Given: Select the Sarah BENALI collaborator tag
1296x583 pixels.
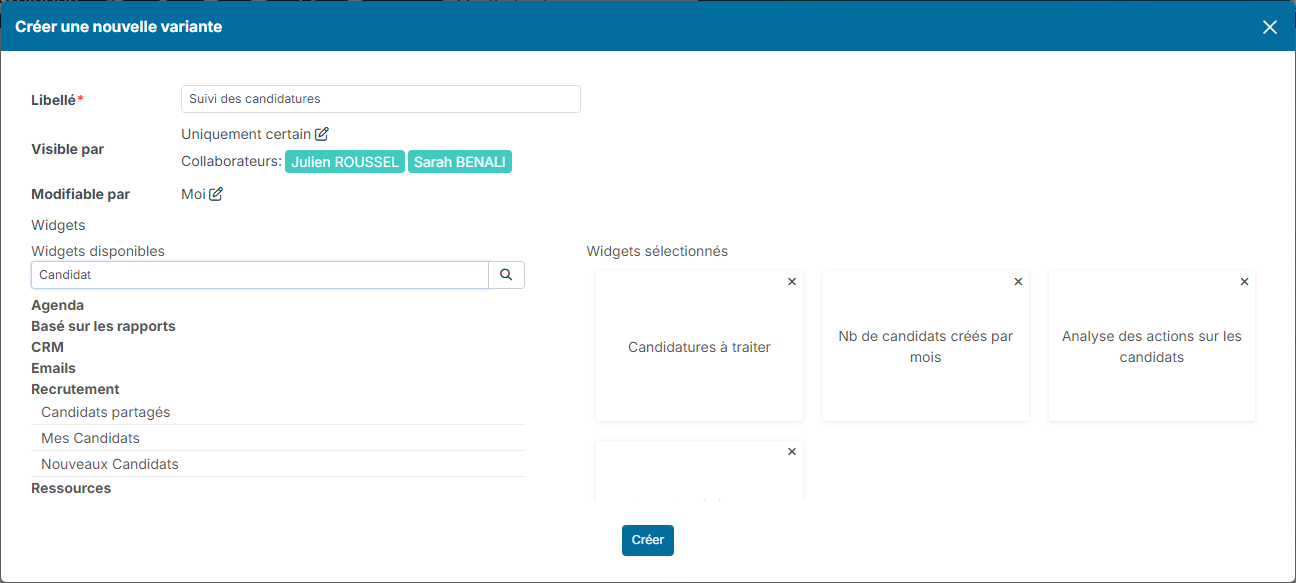Looking at the screenshot, I should coord(460,162).
